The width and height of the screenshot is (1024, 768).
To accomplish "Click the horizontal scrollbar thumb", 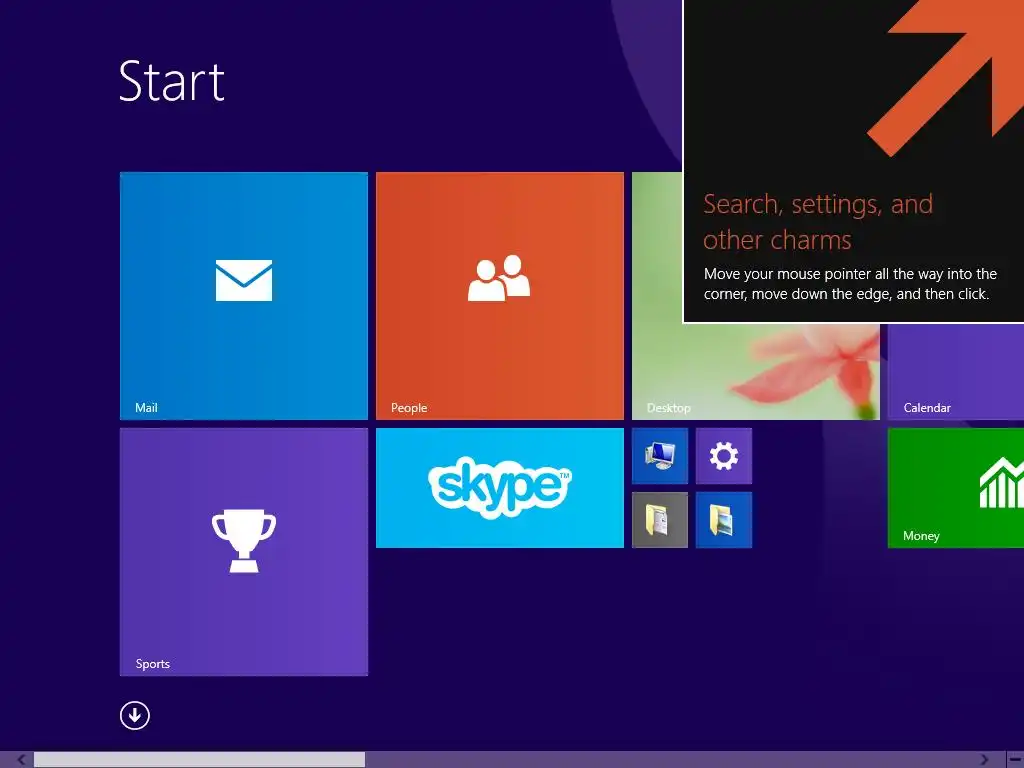I will point(199,760).
